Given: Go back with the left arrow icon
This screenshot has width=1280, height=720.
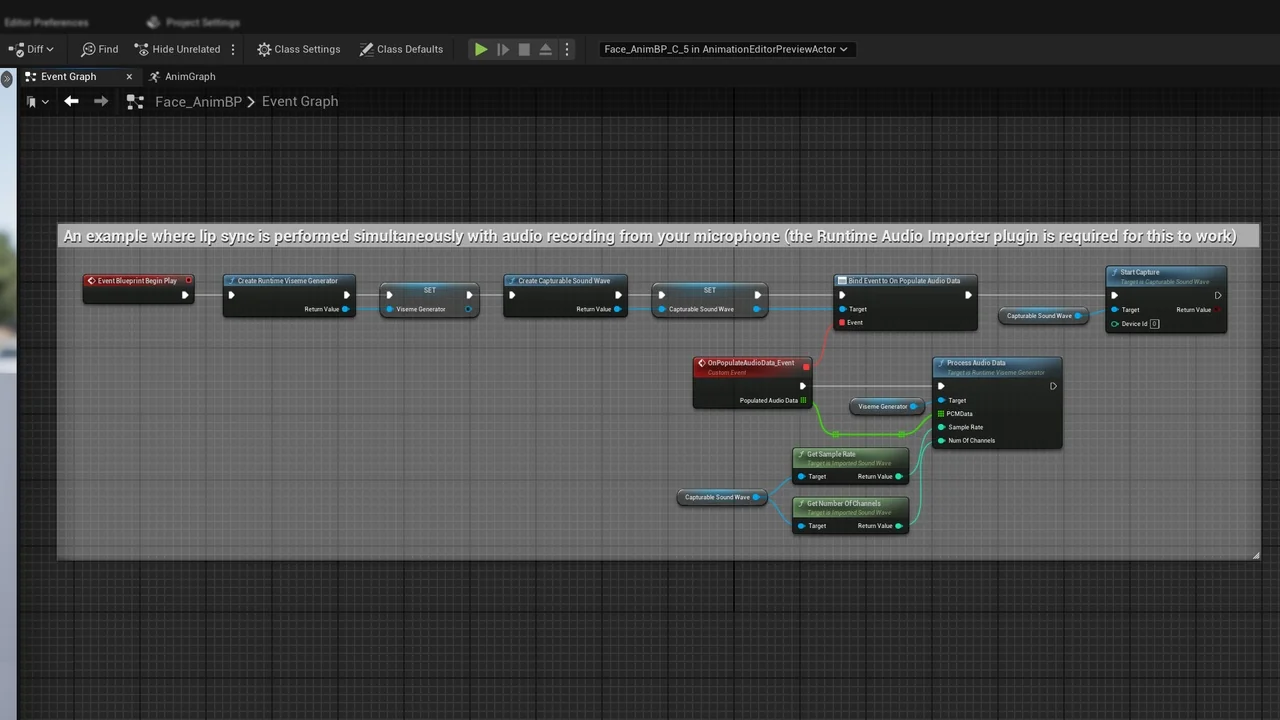Looking at the screenshot, I should coord(71,101).
